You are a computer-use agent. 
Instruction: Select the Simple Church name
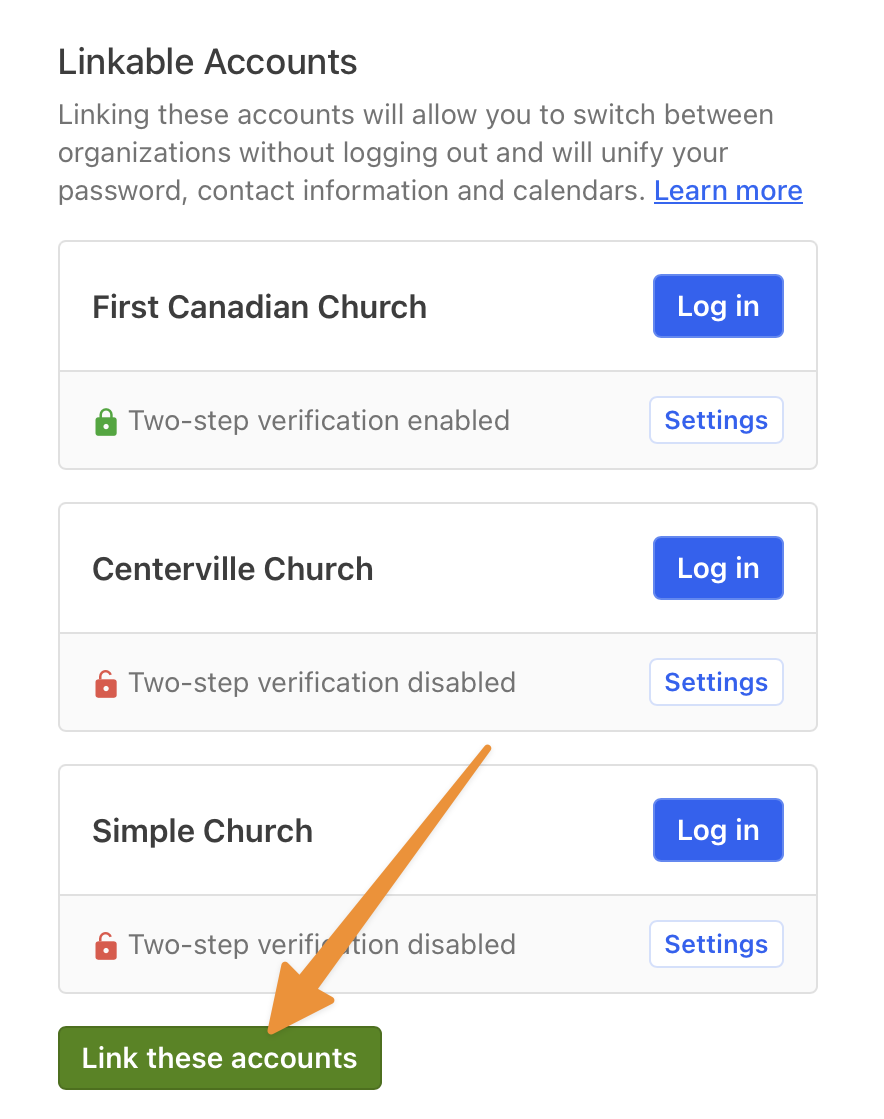pos(203,831)
